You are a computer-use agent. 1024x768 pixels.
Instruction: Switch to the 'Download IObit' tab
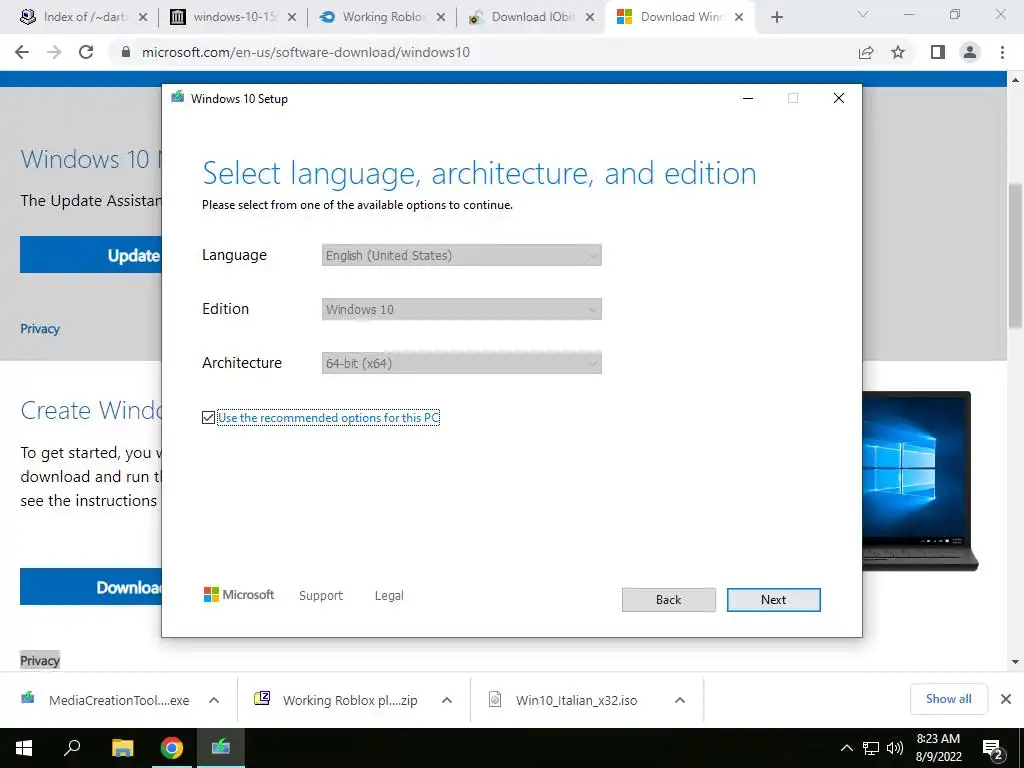530,17
